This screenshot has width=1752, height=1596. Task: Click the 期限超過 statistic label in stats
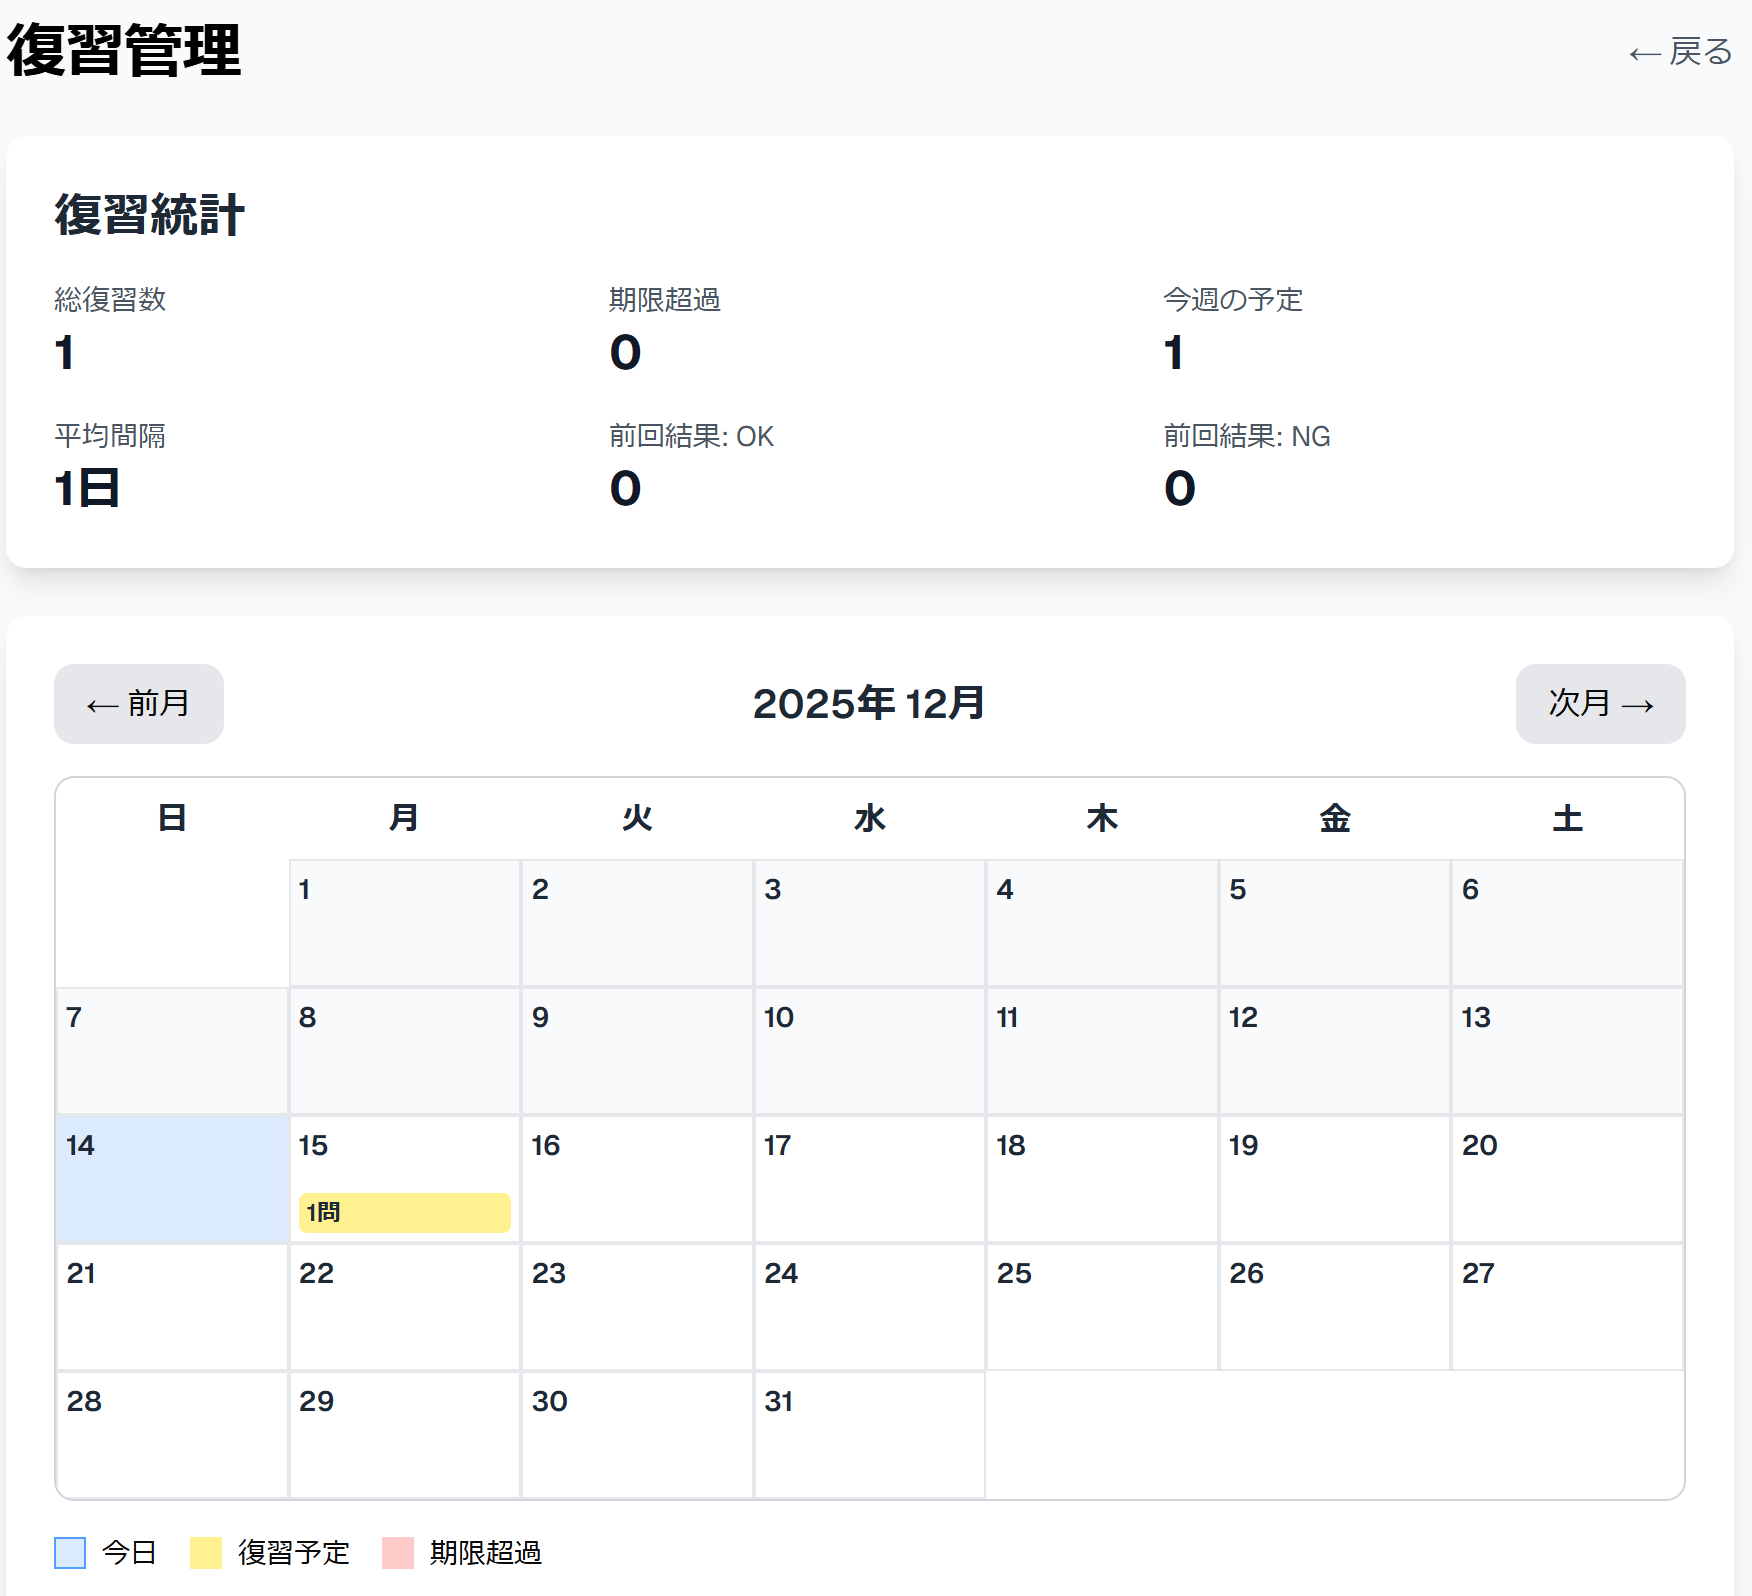tap(665, 299)
